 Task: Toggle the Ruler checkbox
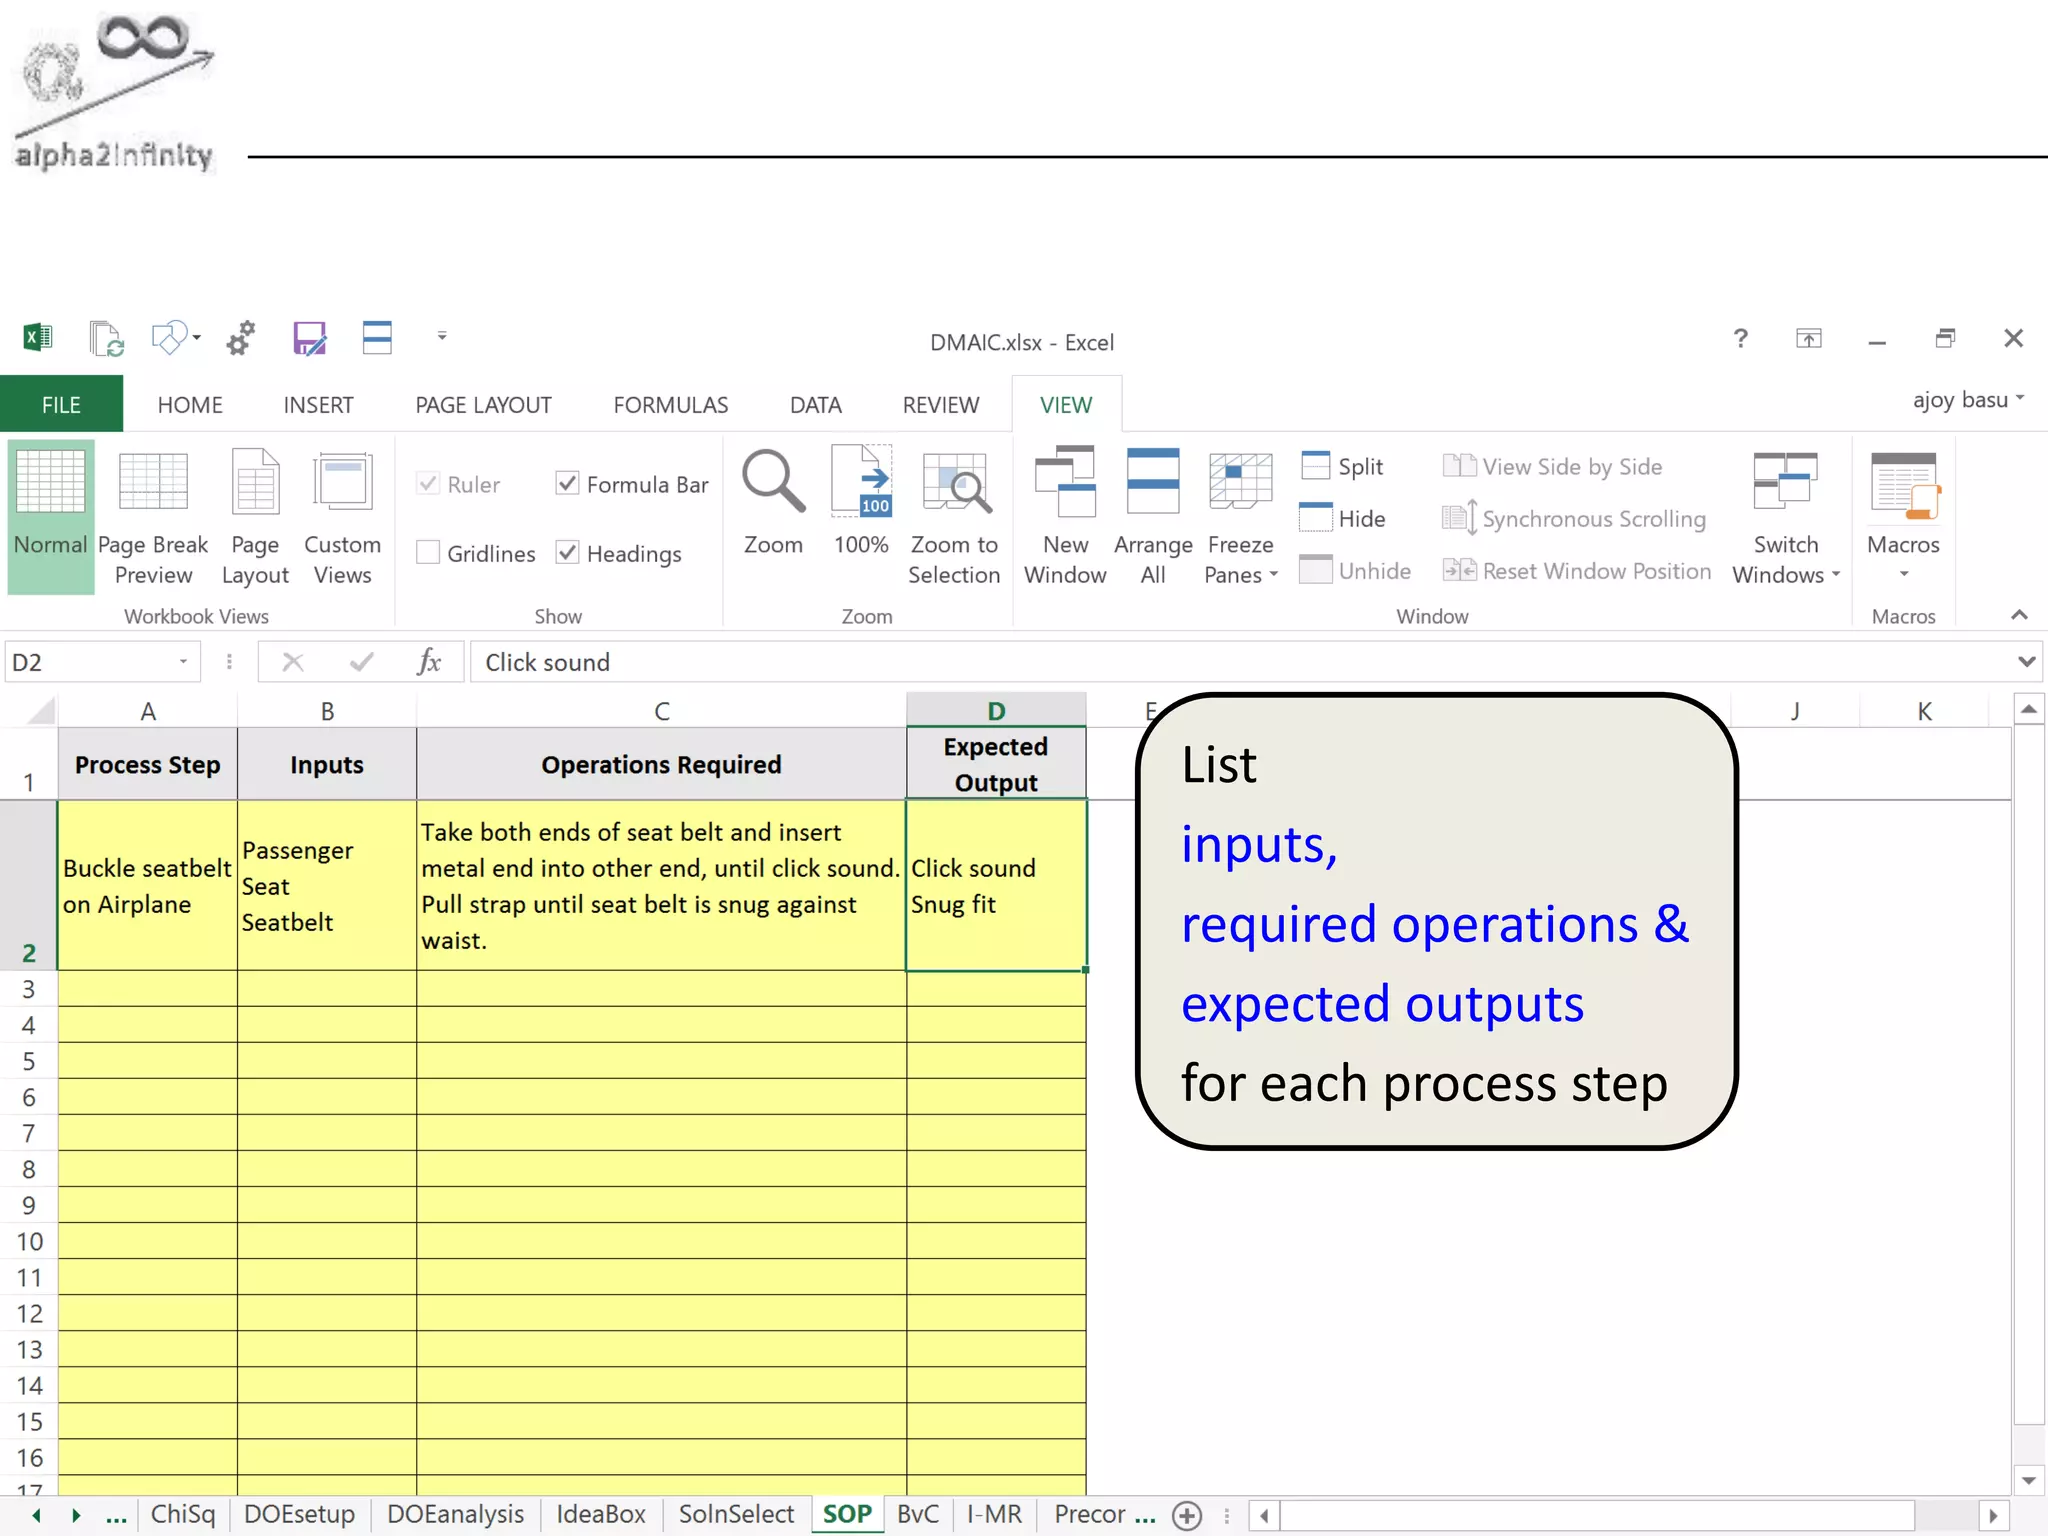(428, 484)
